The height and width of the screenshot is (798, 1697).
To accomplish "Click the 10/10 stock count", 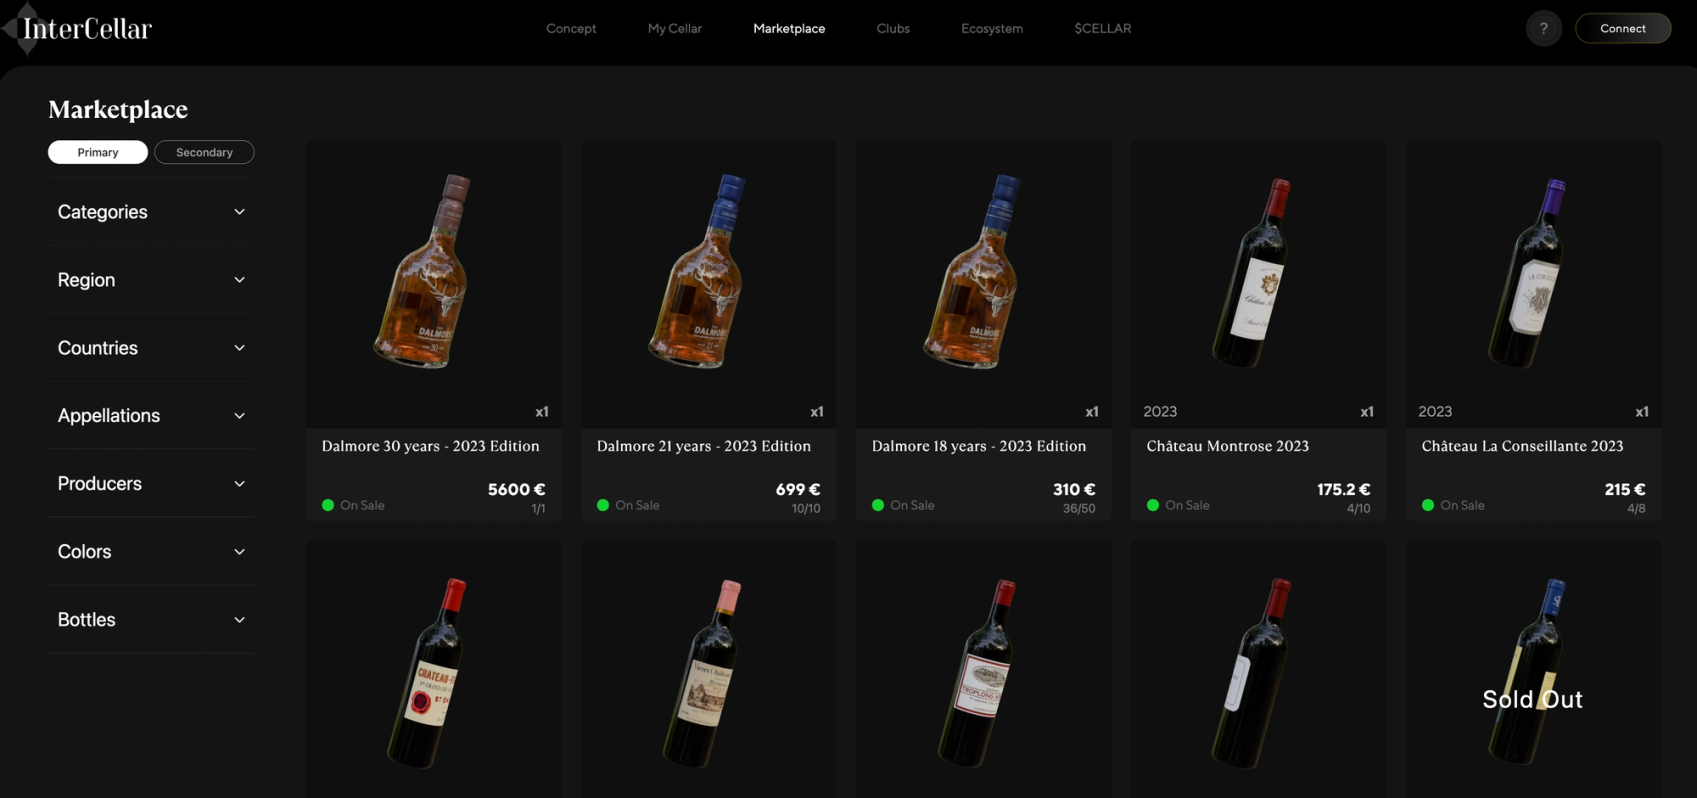I will [806, 509].
